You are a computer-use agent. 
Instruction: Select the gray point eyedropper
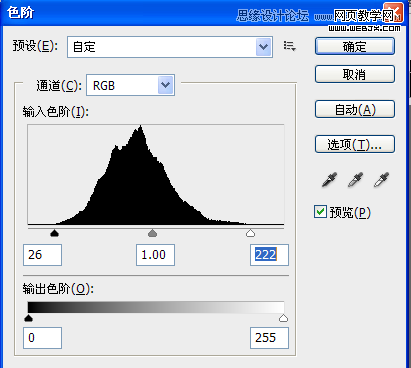[x=355, y=180]
